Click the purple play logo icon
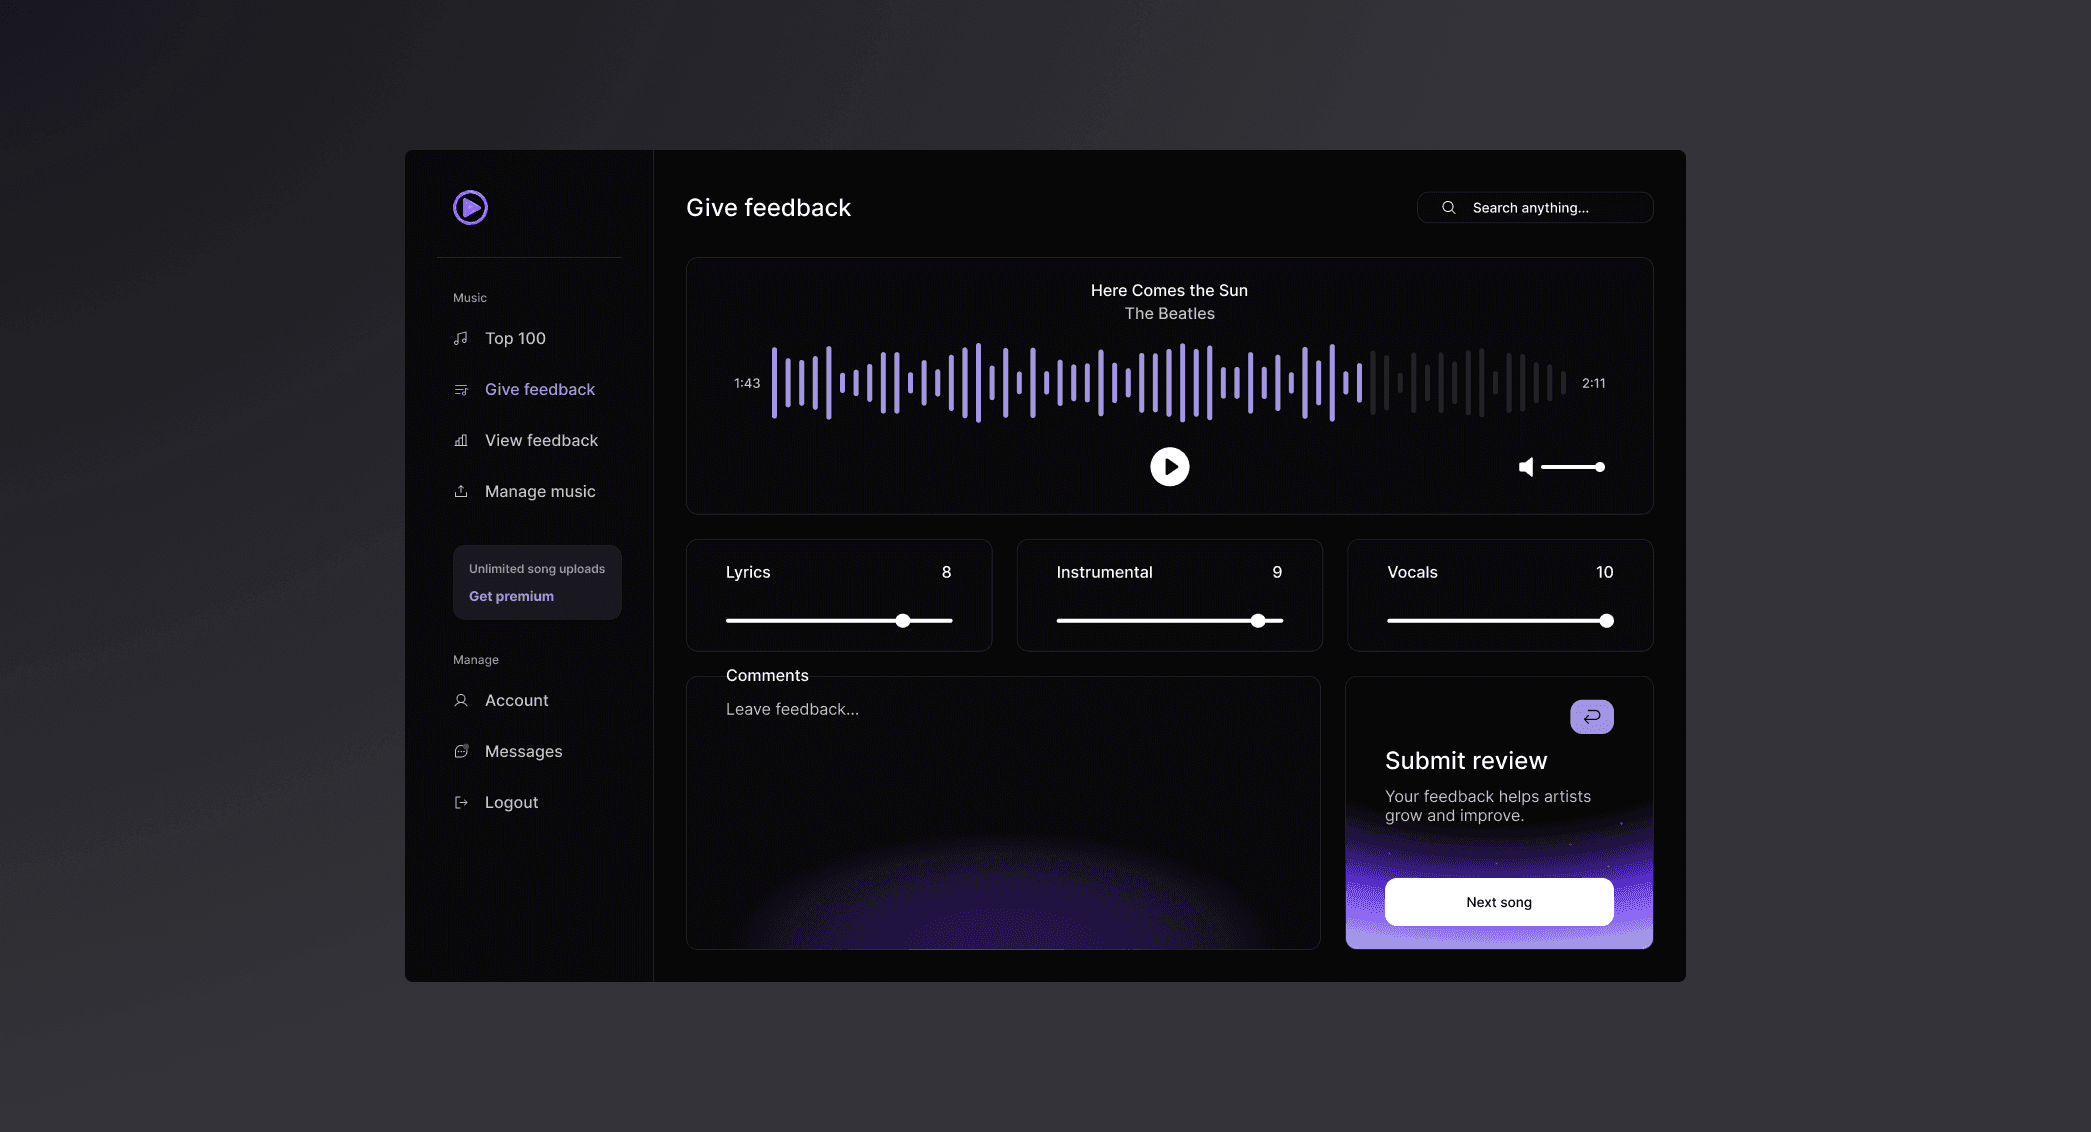Viewport: 2091px width, 1132px height. (470, 207)
